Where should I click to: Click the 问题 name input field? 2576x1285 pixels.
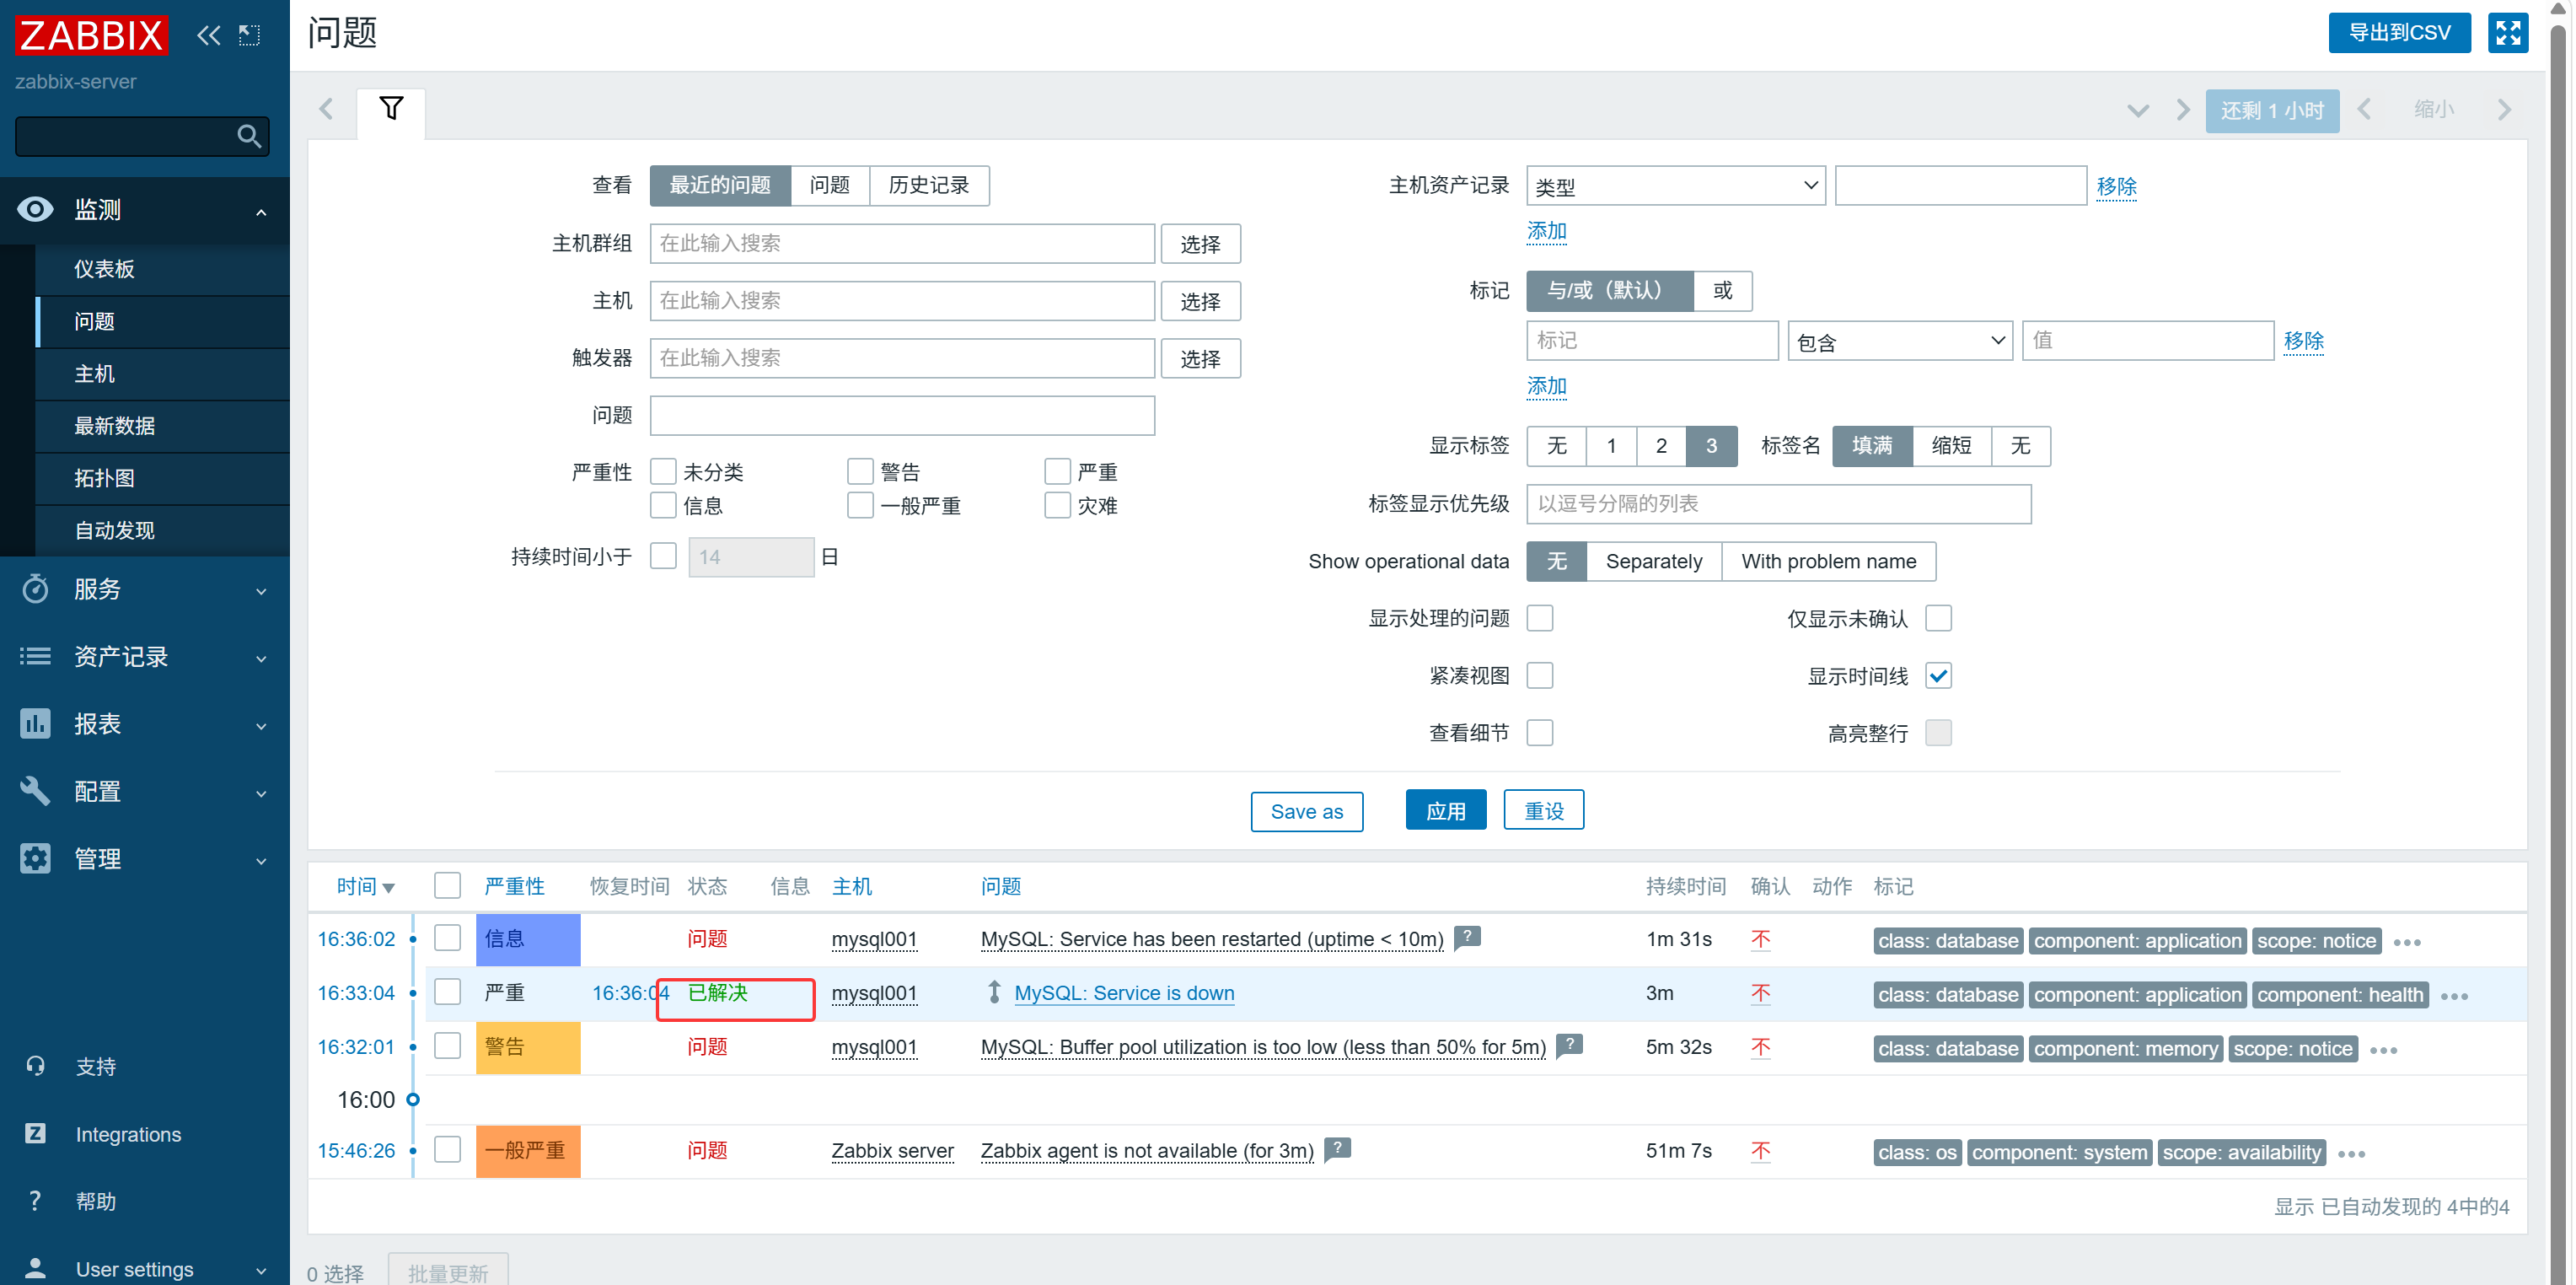pos(902,416)
